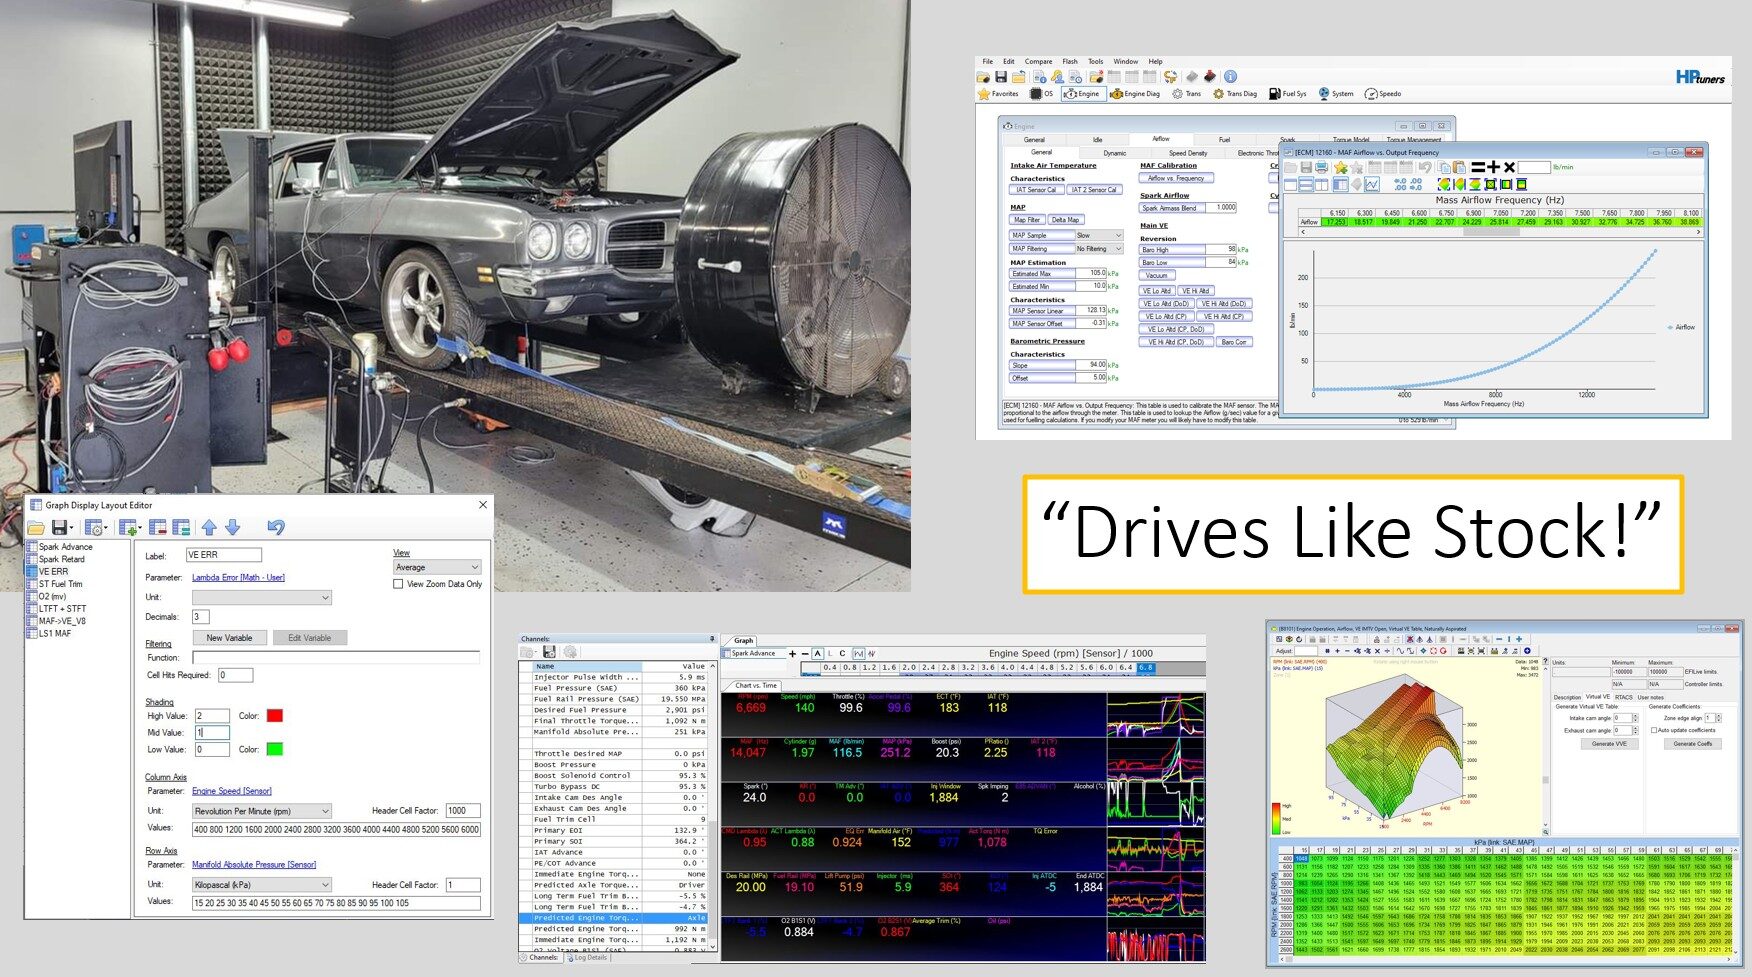Image resolution: width=1752 pixels, height=977 pixels.
Task: Open the OS section in HP Tuners
Action: click(1043, 94)
